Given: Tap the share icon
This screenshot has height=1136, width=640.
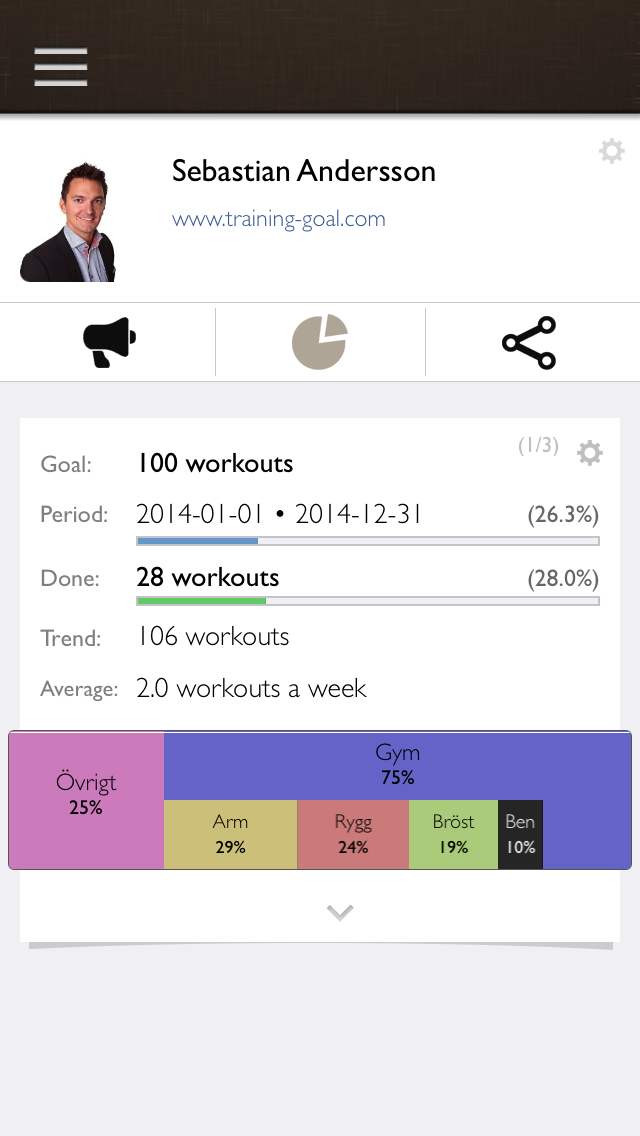Looking at the screenshot, I should [x=529, y=342].
